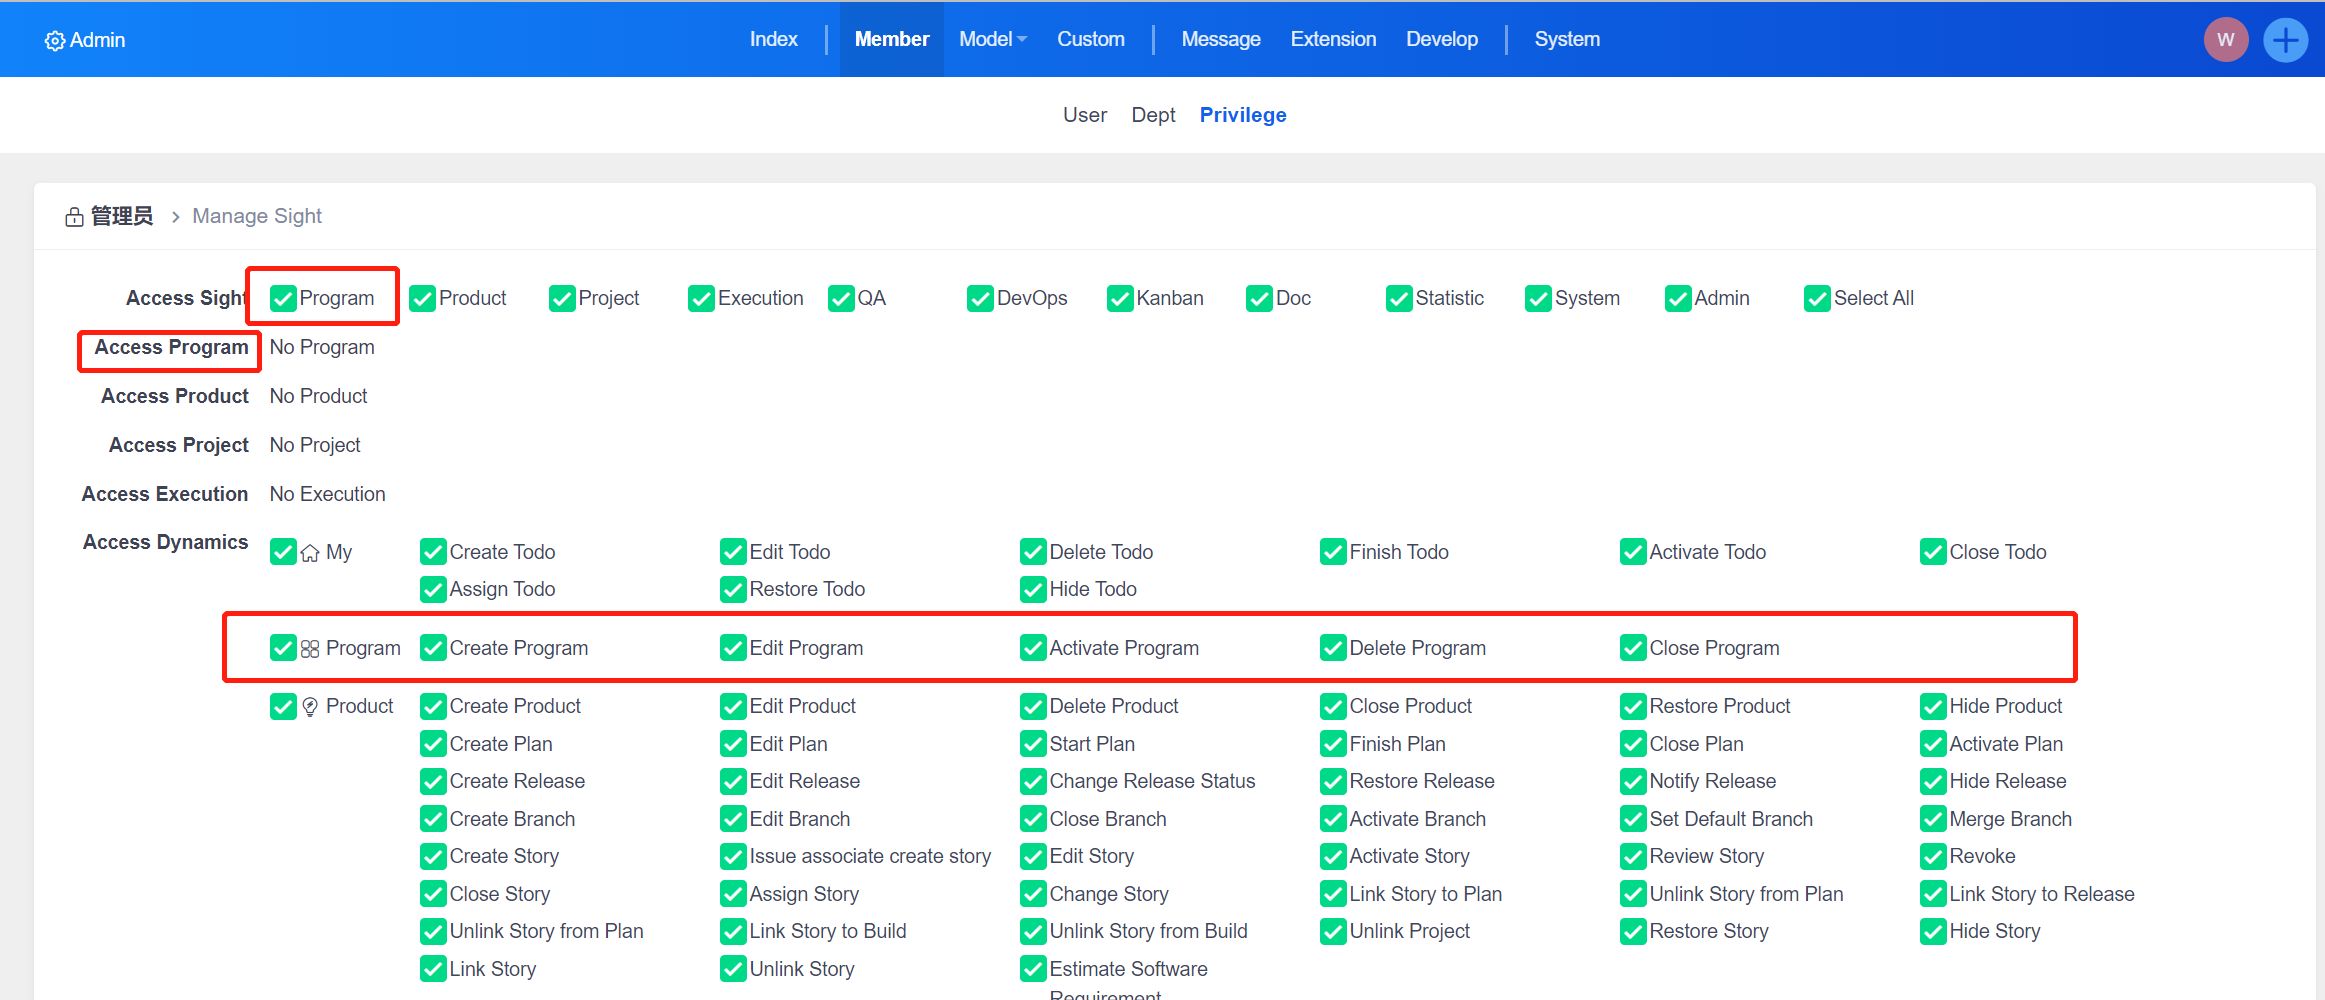The image size is (2325, 1000).
Task: Uncheck the Kanban access sight checkbox
Action: click(x=1119, y=299)
